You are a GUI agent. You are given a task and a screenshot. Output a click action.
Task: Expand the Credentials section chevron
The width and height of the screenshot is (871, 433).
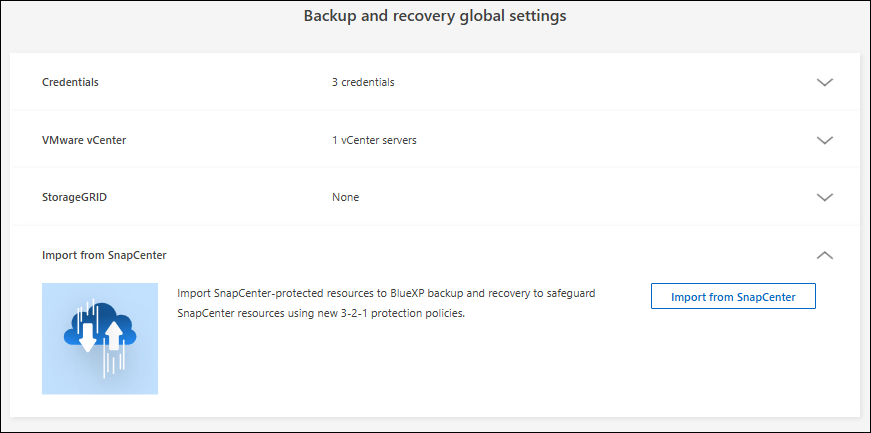coord(824,82)
